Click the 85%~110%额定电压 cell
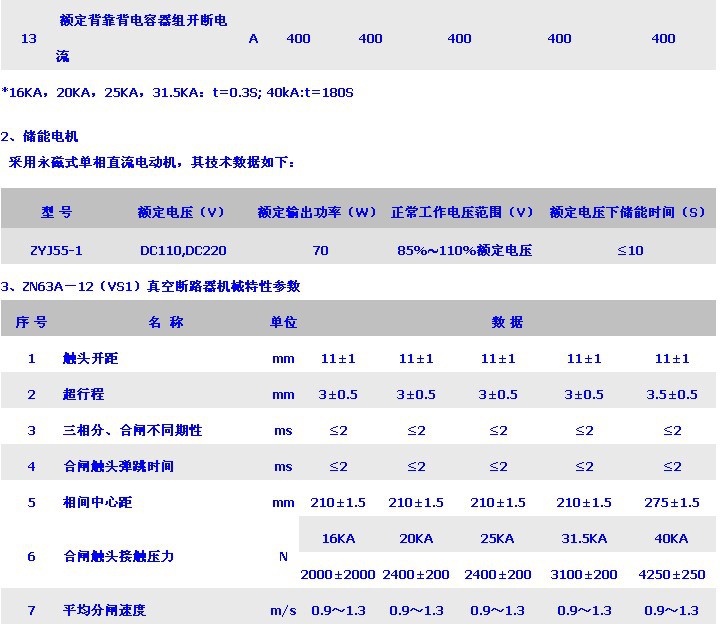Screen dimensions: 721x624 coord(463,250)
